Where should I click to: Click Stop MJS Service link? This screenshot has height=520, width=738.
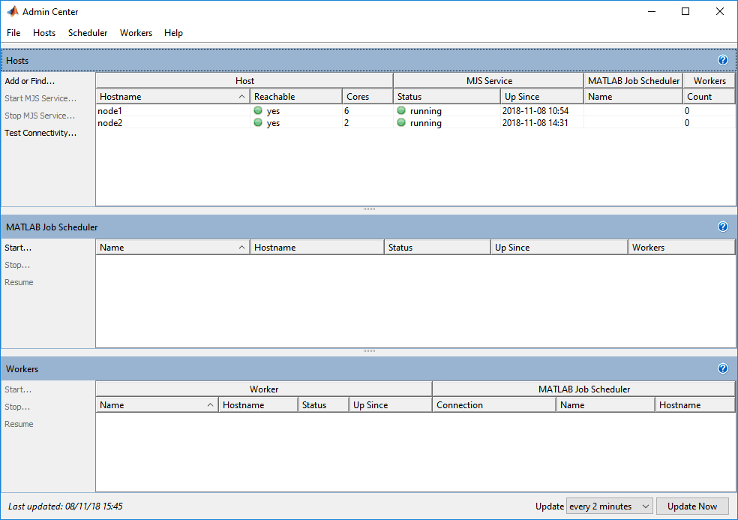tap(40, 116)
